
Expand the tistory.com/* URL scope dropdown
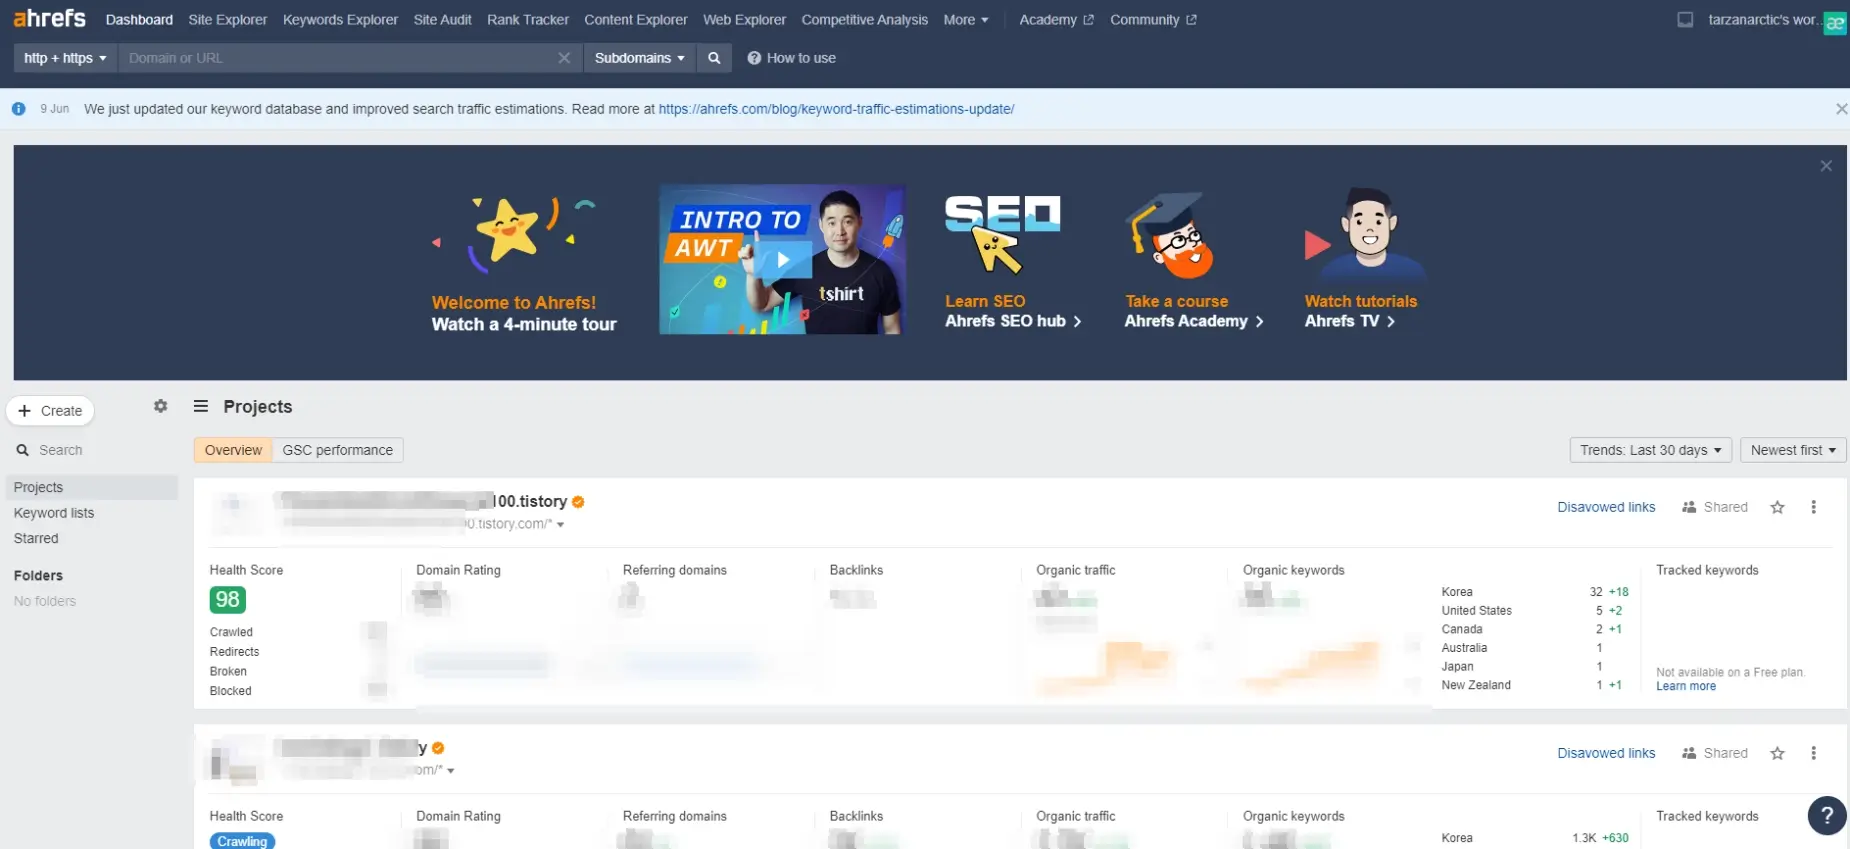560,525
